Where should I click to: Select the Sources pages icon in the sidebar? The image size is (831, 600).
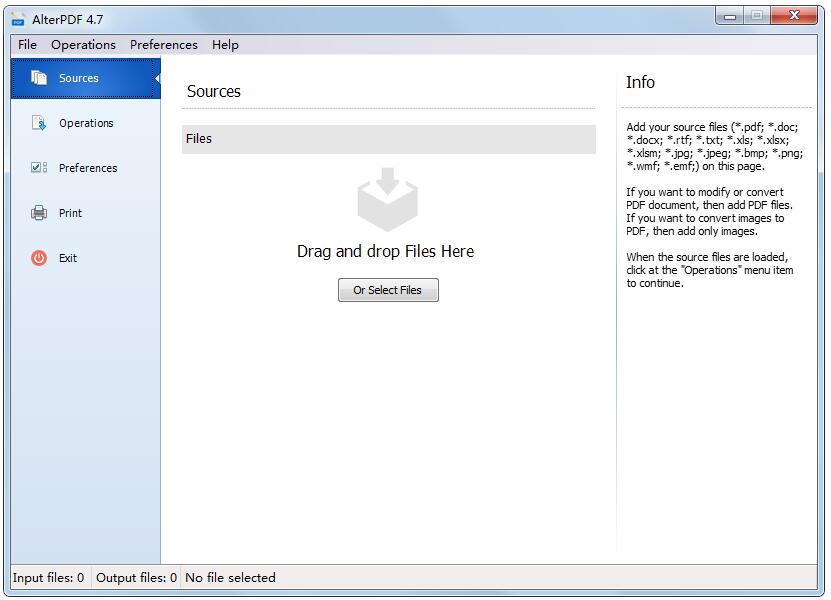[42, 77]
